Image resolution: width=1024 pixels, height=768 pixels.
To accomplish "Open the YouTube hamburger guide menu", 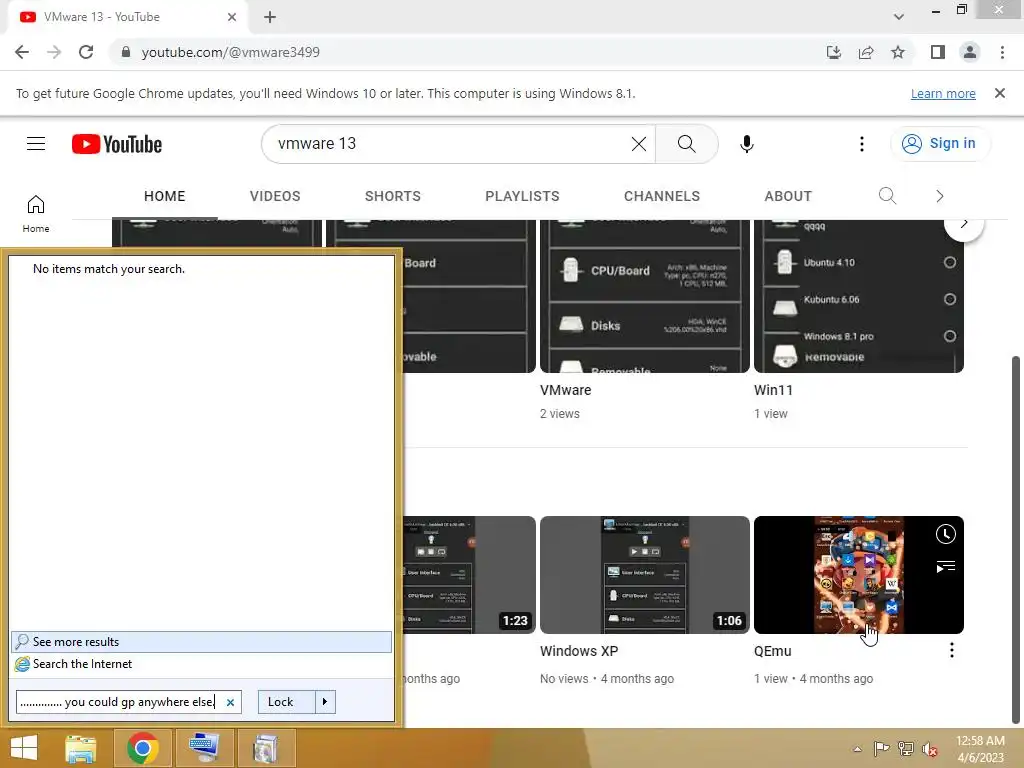I will click(x=36, y=144).
